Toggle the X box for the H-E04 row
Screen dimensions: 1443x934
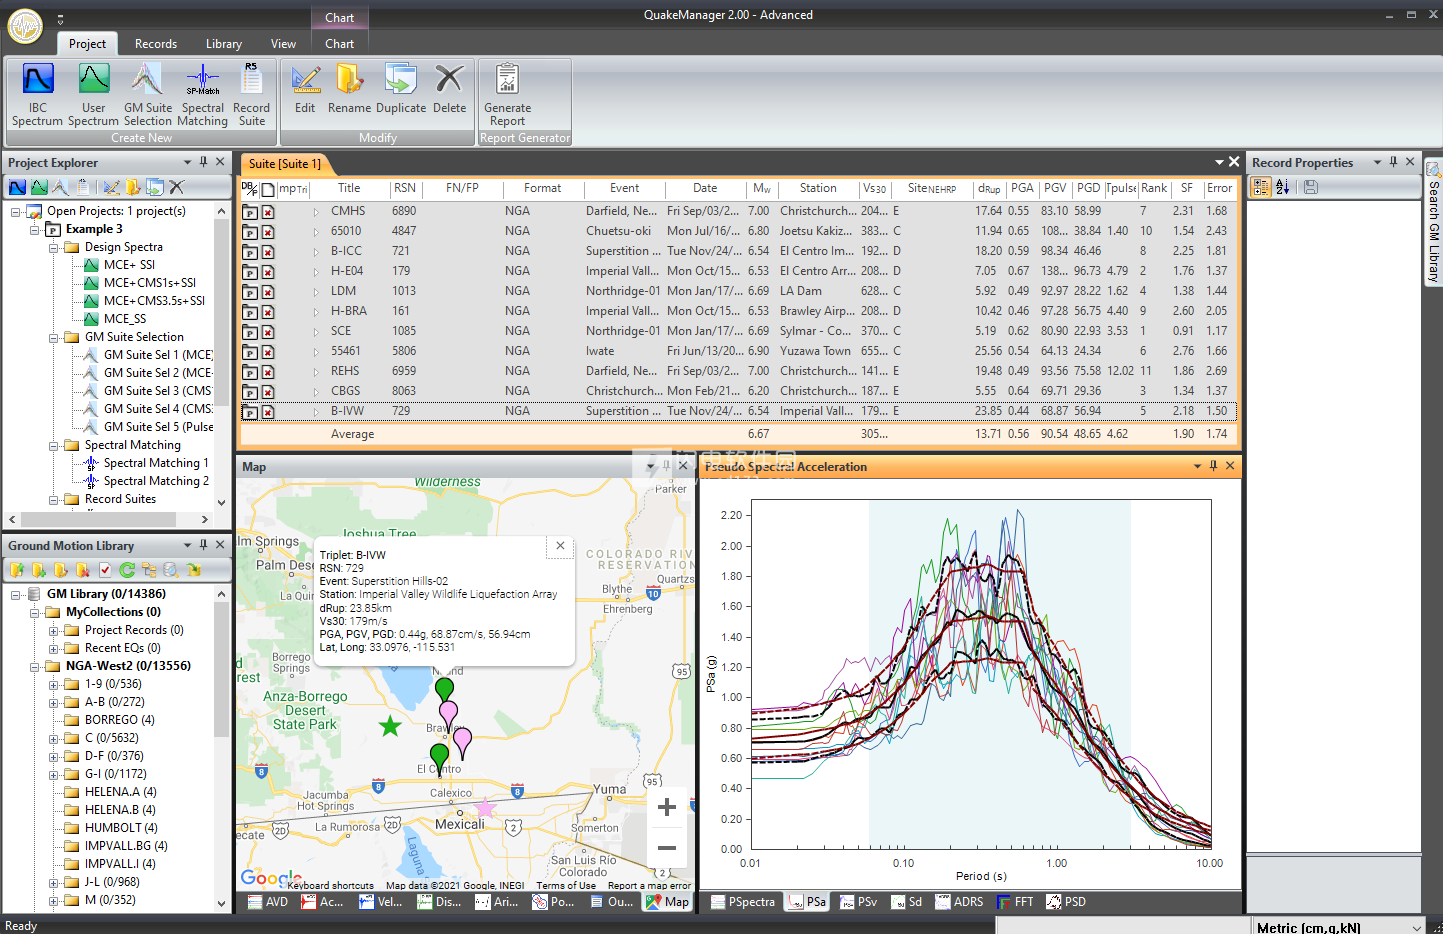tap(268, 272)
